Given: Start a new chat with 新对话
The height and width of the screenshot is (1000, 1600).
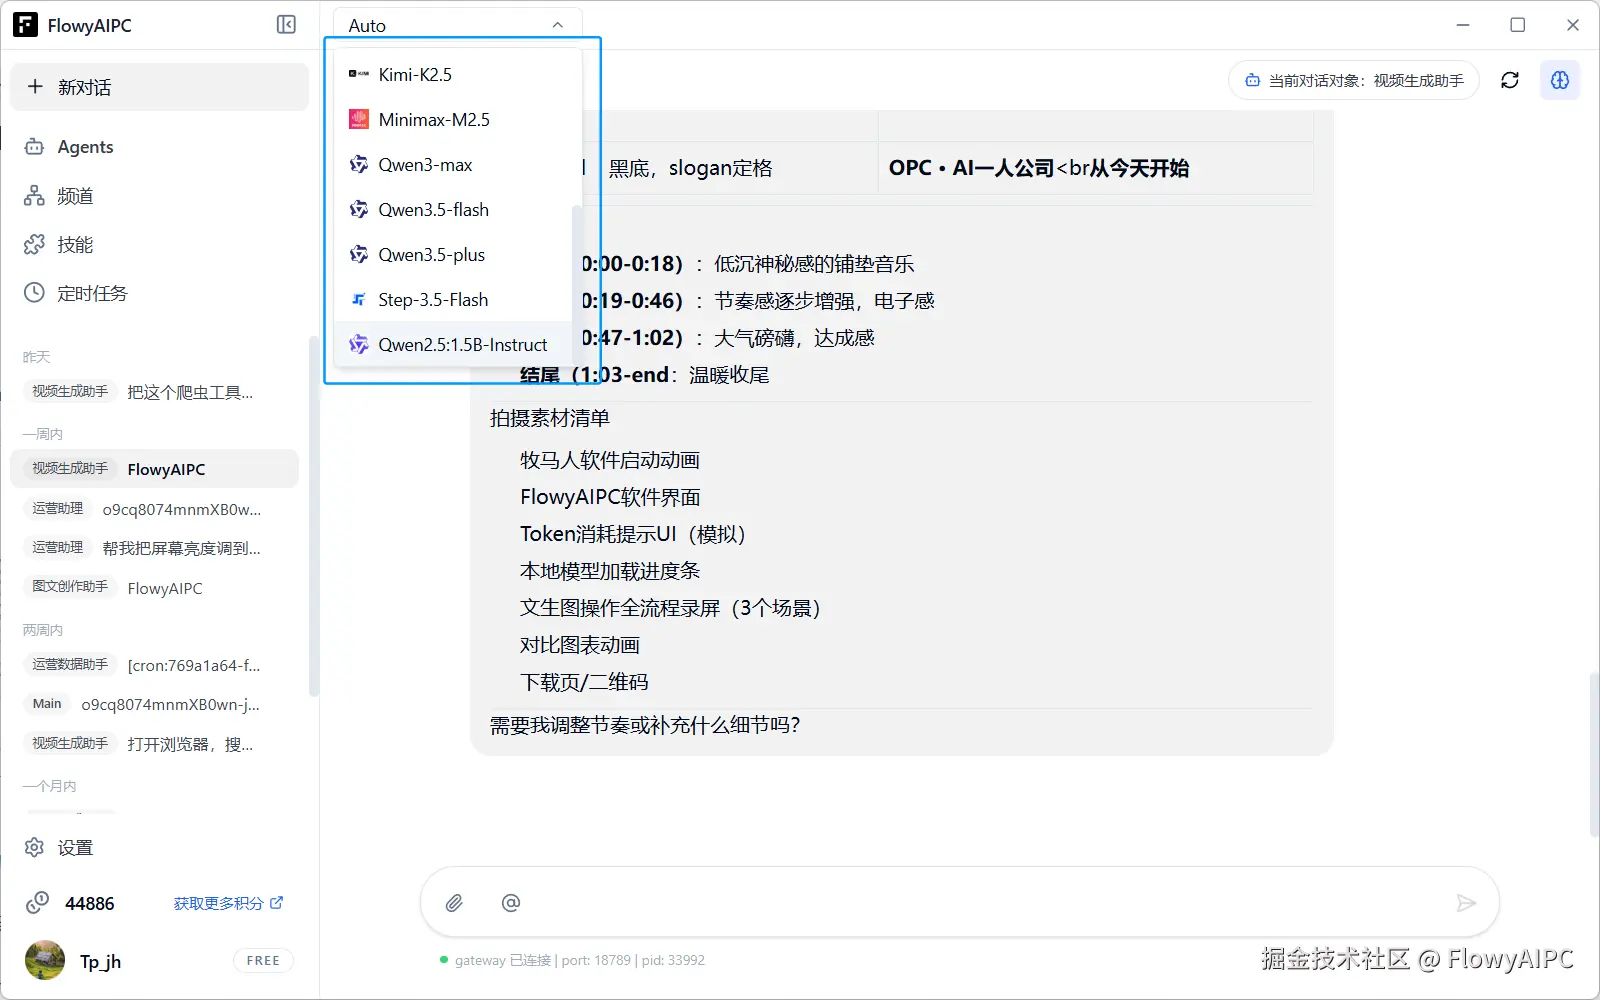Looking at the screenshot, I should coord(159,87).
